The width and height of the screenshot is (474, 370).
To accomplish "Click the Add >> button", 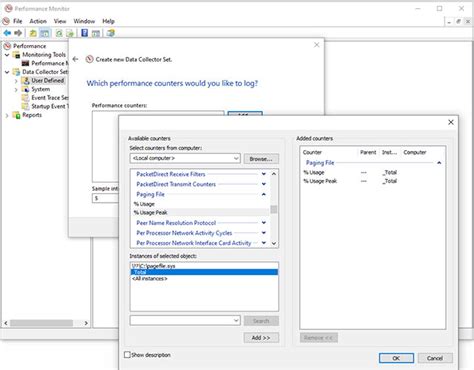I will pyautogui.click(x=261, y=338).
